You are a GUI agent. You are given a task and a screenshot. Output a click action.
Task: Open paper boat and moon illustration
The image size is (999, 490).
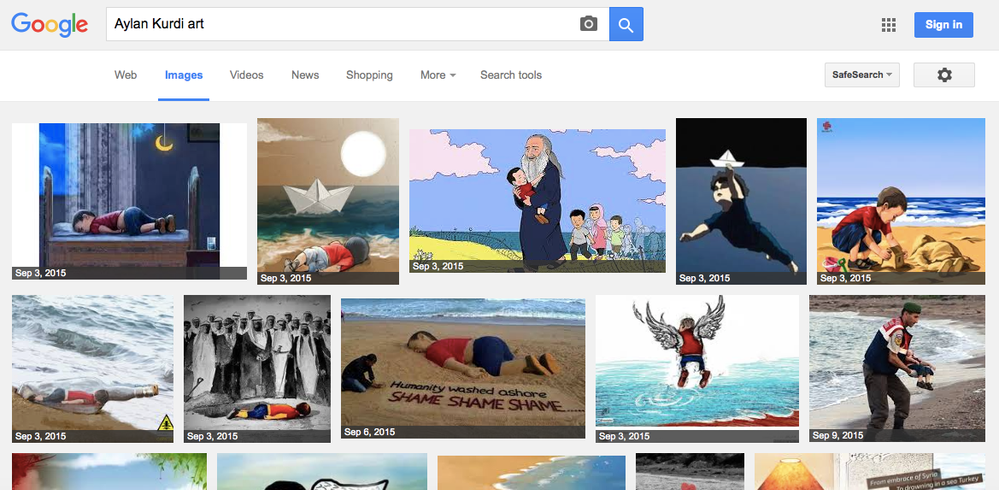[328, 201]
